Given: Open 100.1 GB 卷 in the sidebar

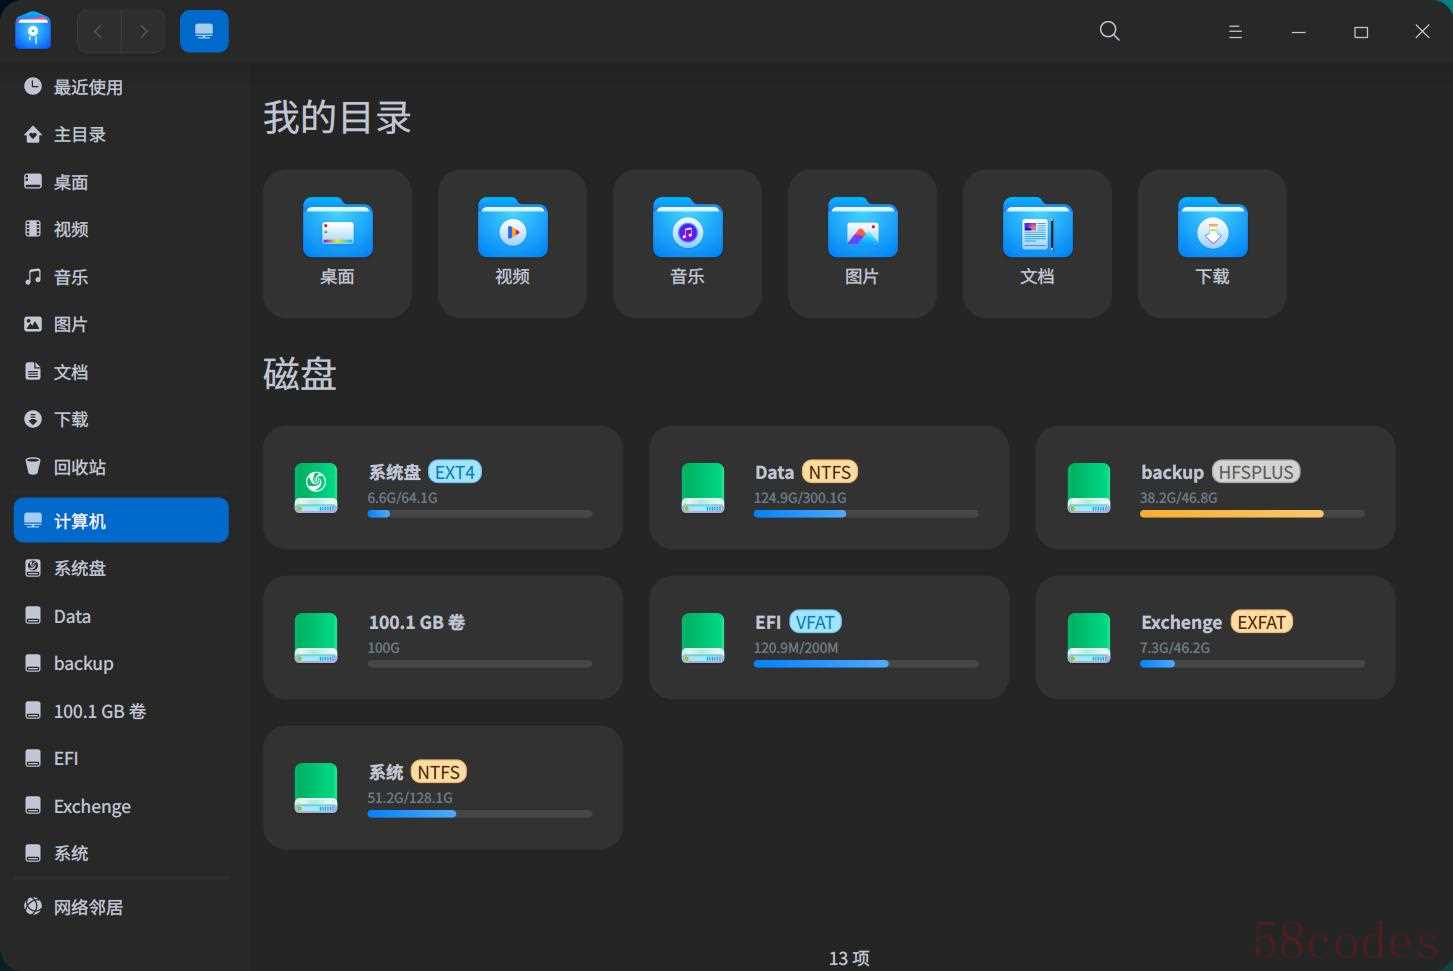Looking at the screenshot, I should [121, 711].
